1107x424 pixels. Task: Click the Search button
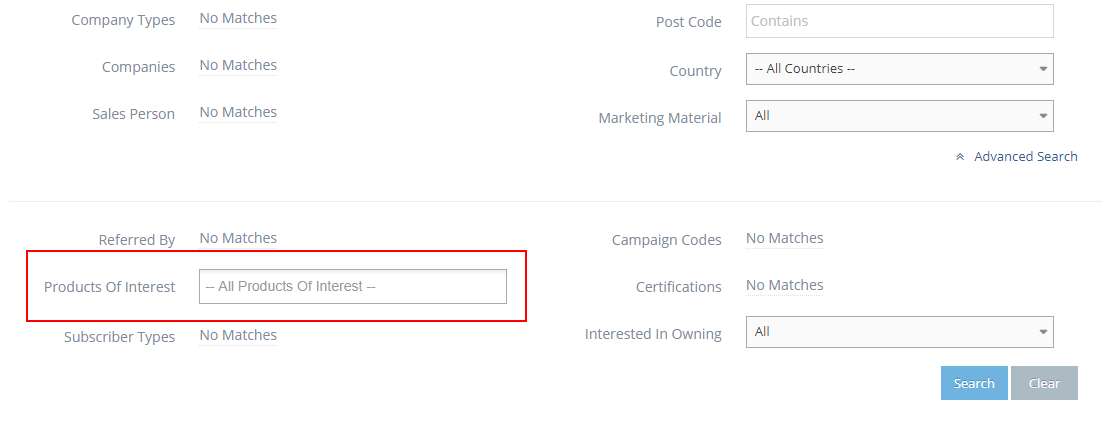coord(973,383)
